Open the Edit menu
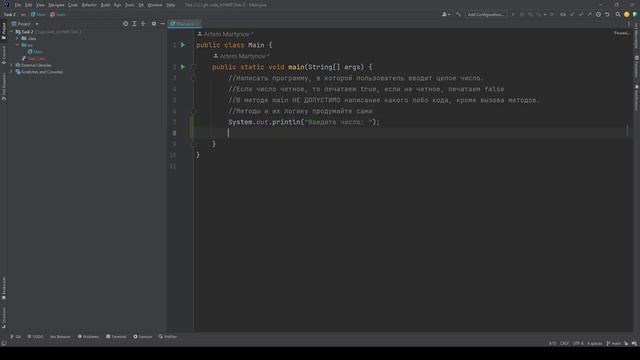 click(x=28, y=5)
